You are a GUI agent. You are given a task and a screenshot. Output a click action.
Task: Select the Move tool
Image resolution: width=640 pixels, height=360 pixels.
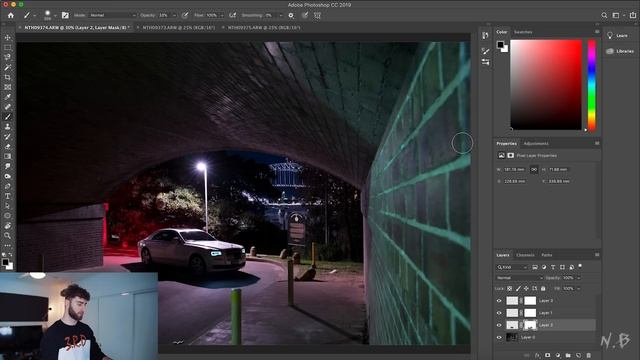pyautogui.click(x=7, y=38)
